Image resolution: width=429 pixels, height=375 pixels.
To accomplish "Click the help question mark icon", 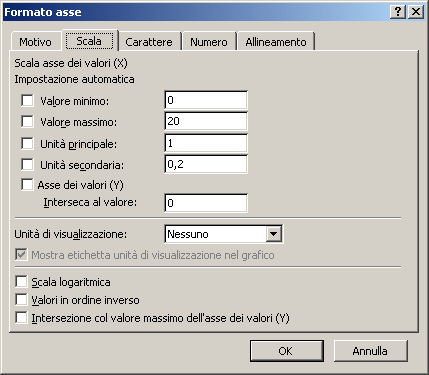I will (398, 12).
